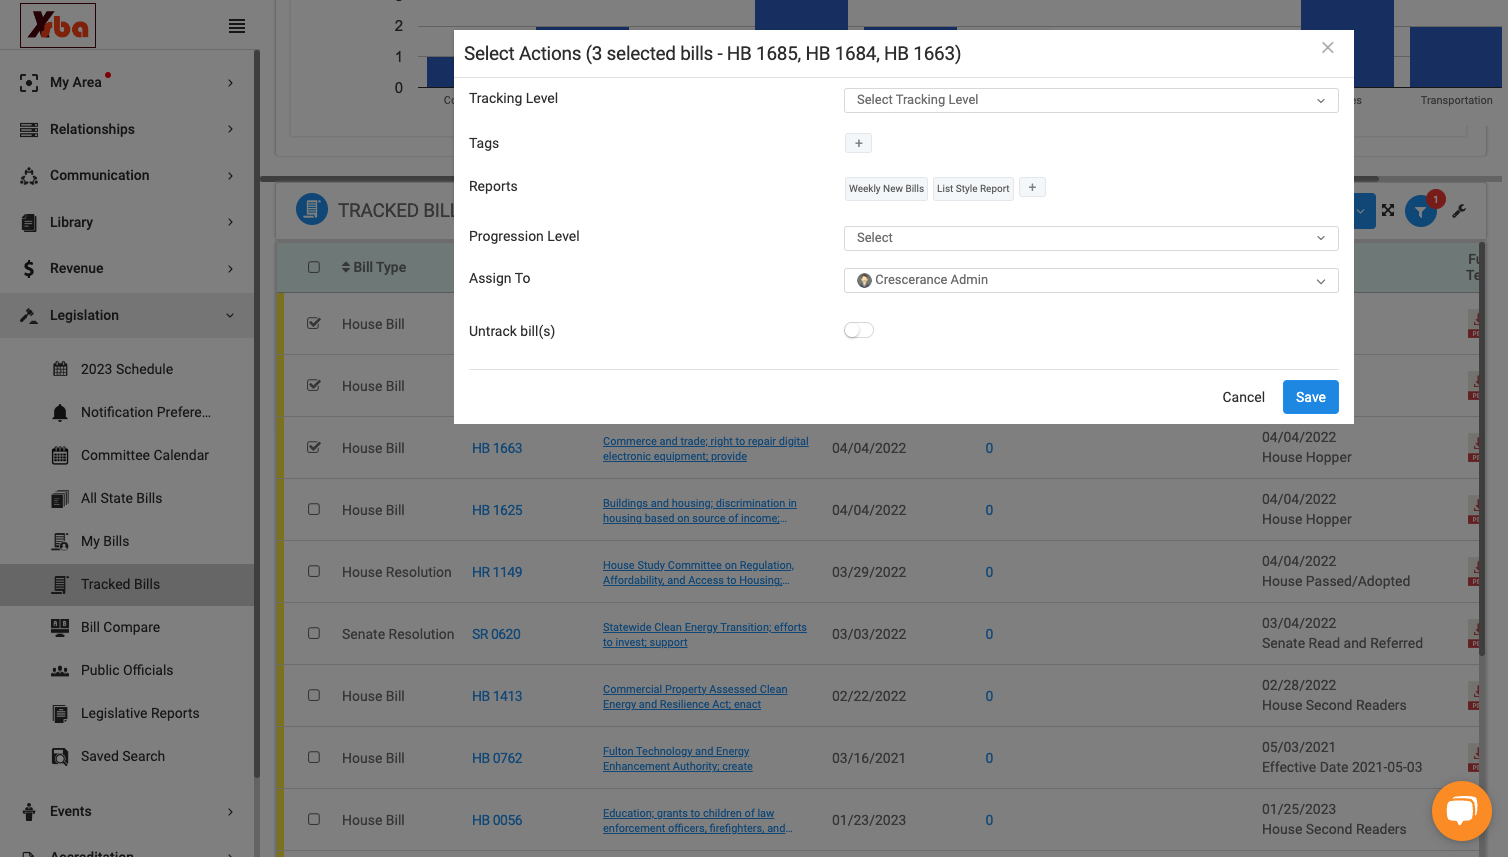Open the chat support bubble icon
Screen dimensions: 1508x857
point(1461,811)
